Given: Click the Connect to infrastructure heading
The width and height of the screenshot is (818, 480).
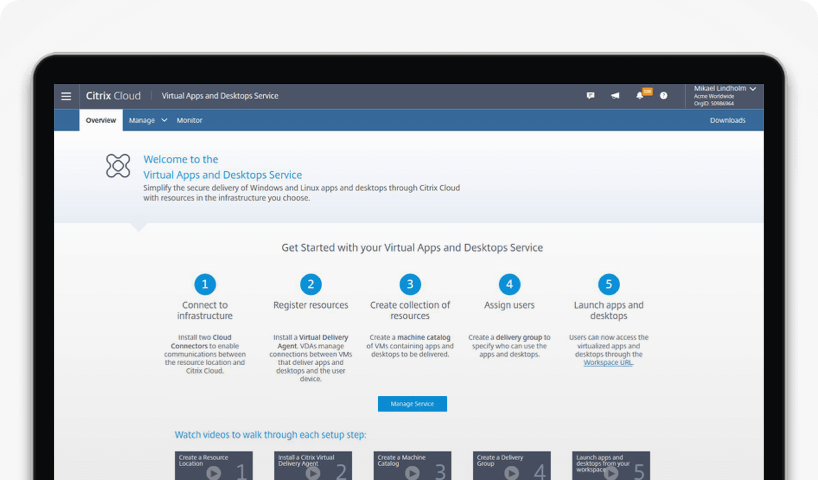Looking at the screenshot, I should [x=205, y=310].
